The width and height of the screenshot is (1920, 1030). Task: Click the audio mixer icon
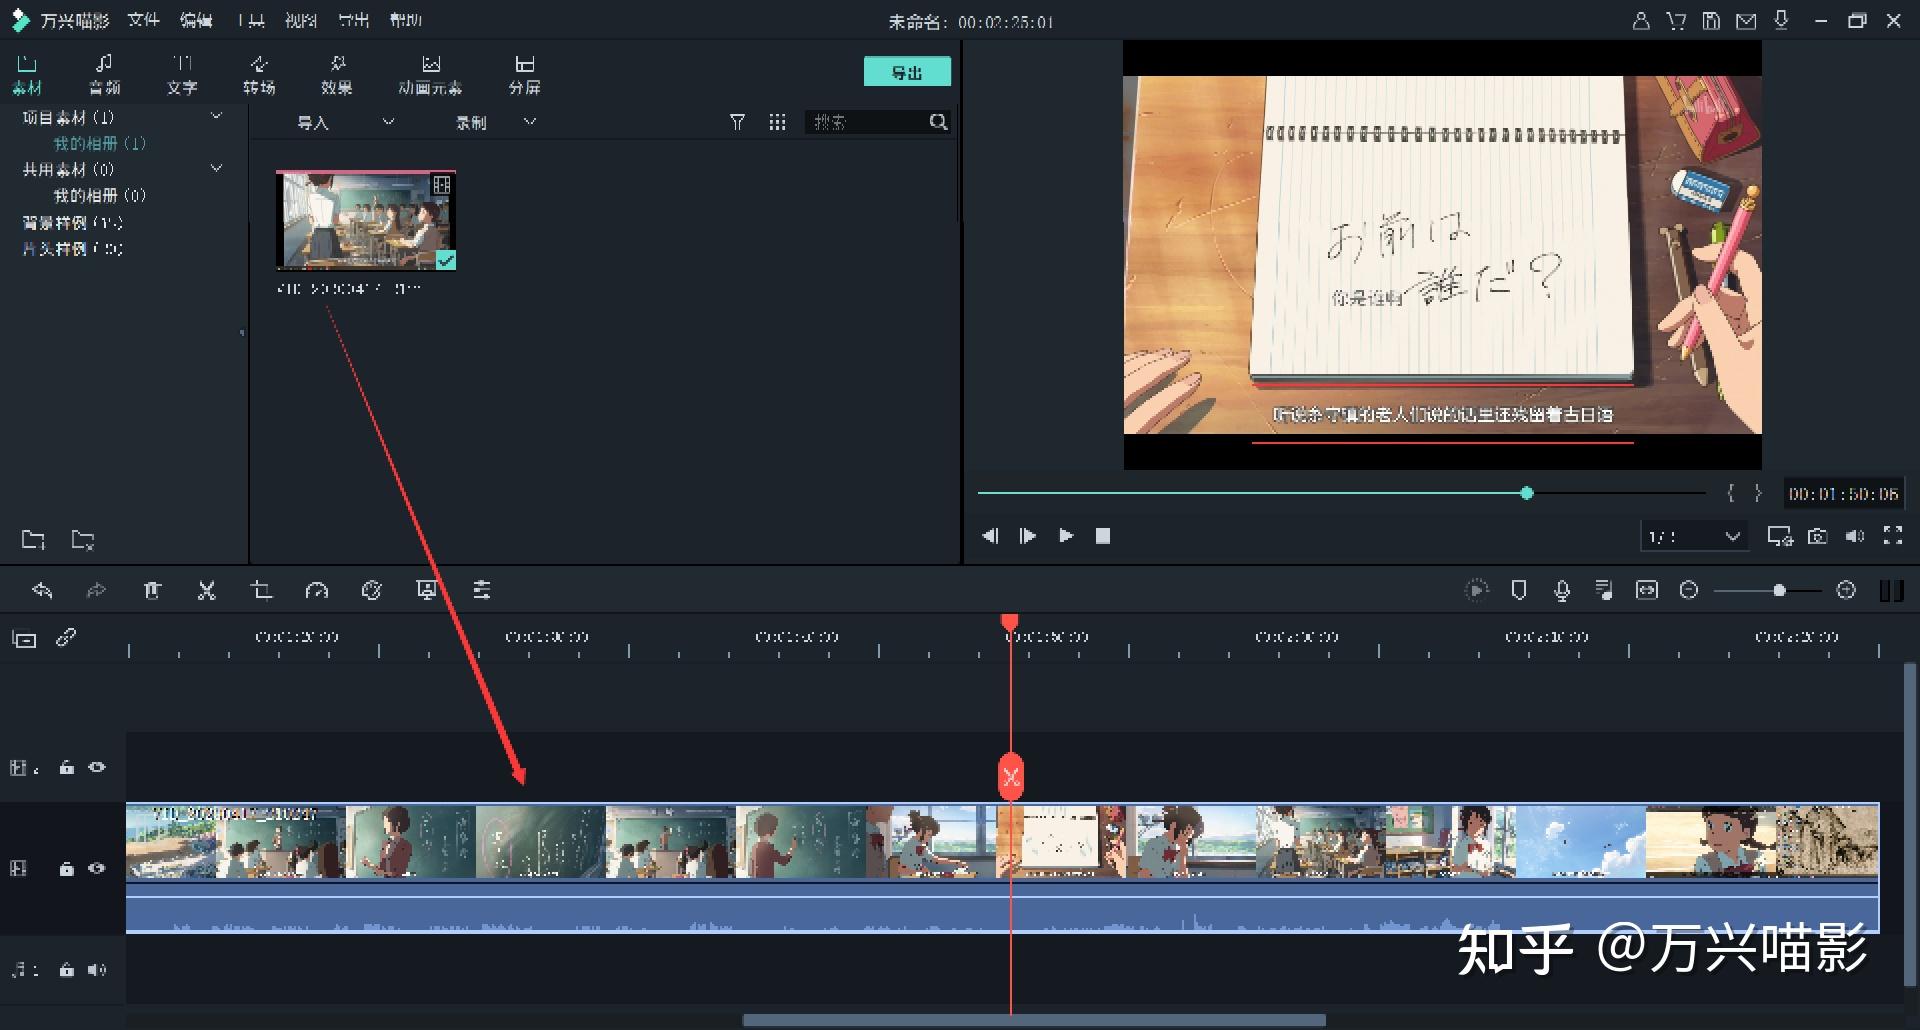(x=1604, y=590)
